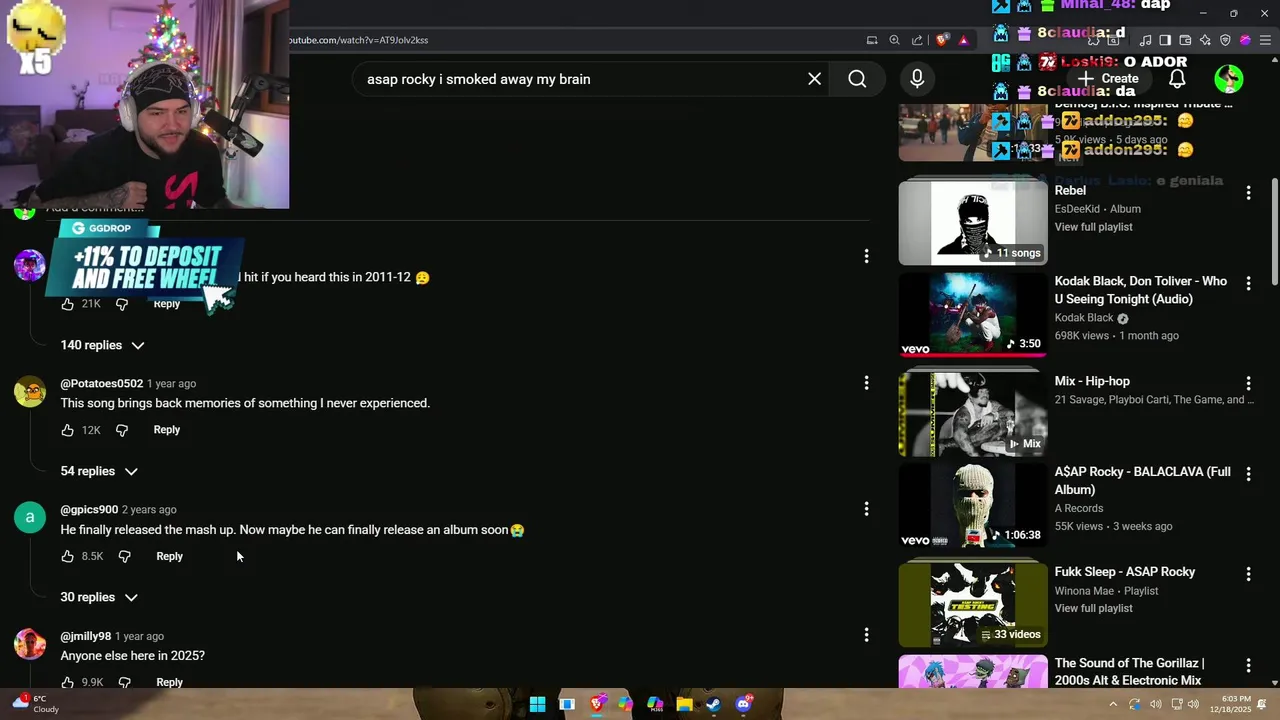Open options menu for the 2011-12 comment
This screenshot has width=1280, height=720.
pos(866,256)
